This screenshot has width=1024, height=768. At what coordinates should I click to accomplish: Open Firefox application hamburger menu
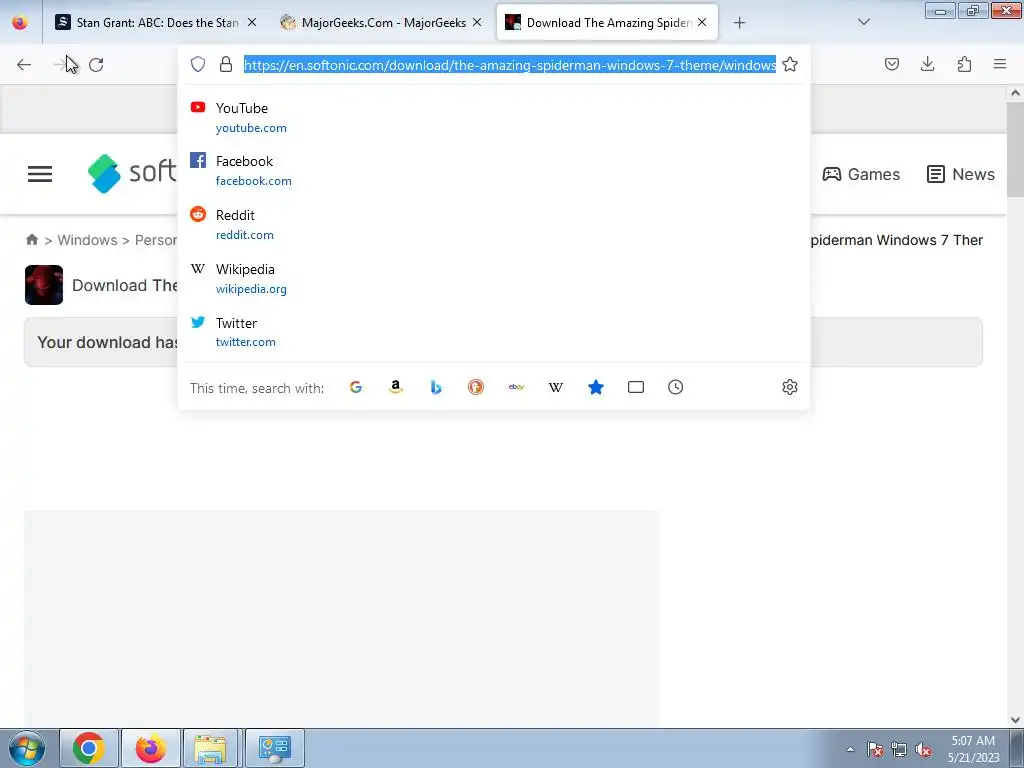click(x=1000, y=64)
